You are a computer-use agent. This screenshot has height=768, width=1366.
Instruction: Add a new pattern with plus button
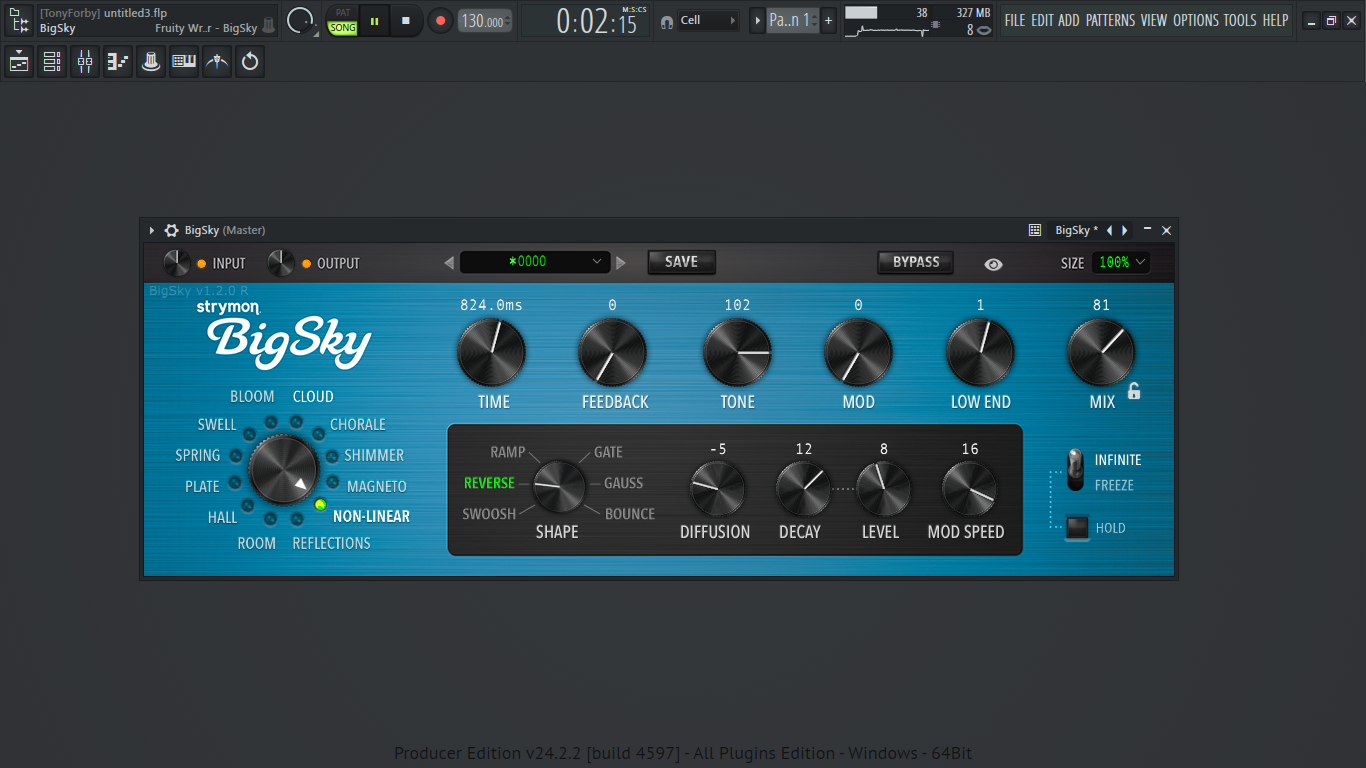pyautogui.click(x=828, y=20)
